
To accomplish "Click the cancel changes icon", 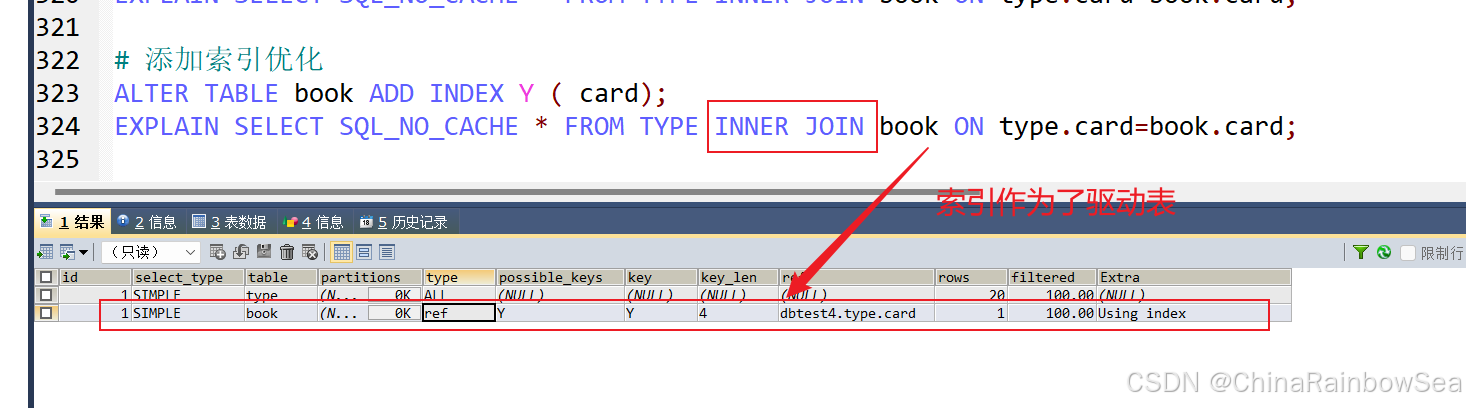I will [x=310, y=252].
